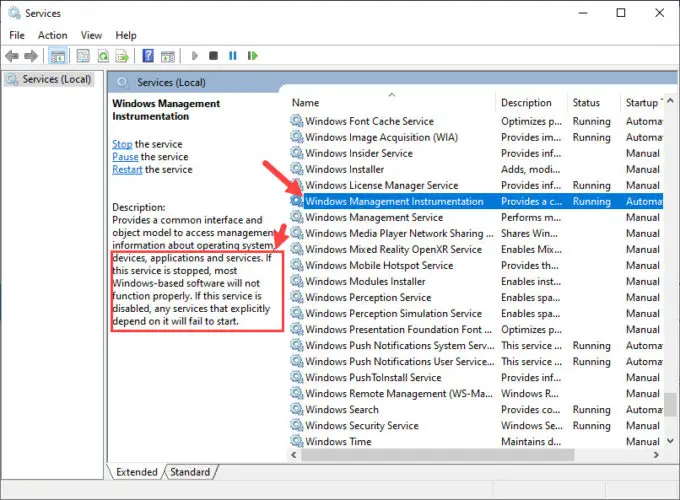
Task: Click the Refresh toolbar icon
Action: [x=103, y=56]
